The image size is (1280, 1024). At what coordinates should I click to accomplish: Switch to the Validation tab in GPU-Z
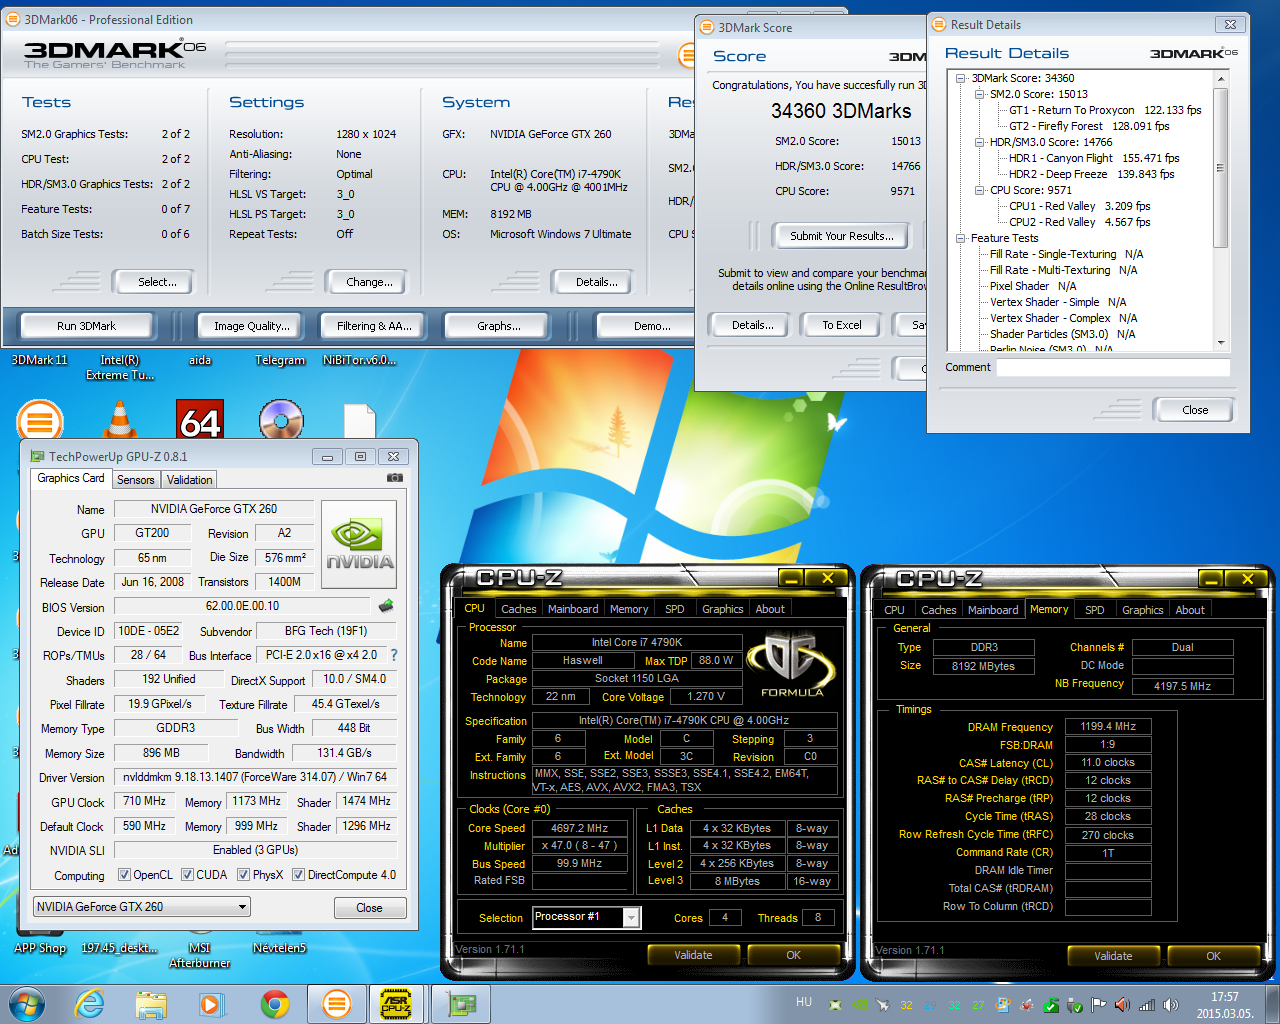click(x=189, y=480)
